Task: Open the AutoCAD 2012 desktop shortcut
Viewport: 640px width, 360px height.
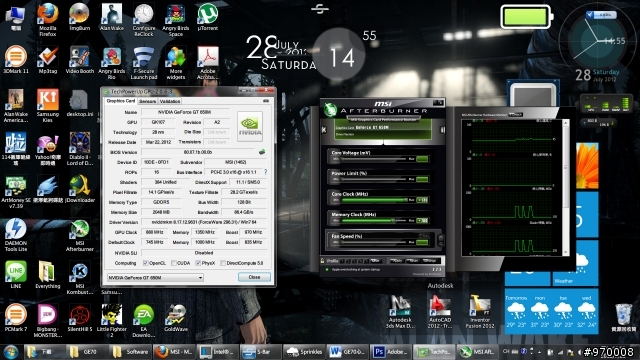Action: [x=440, y=311]
